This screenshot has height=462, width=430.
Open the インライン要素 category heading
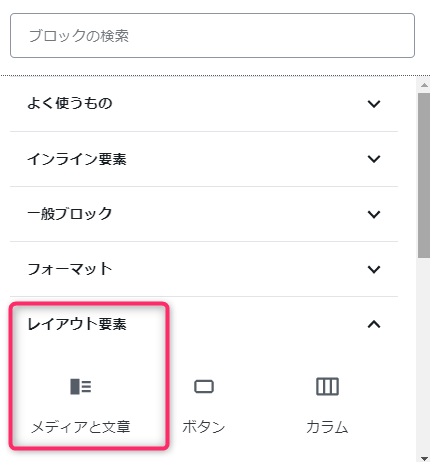pos(77,159)
